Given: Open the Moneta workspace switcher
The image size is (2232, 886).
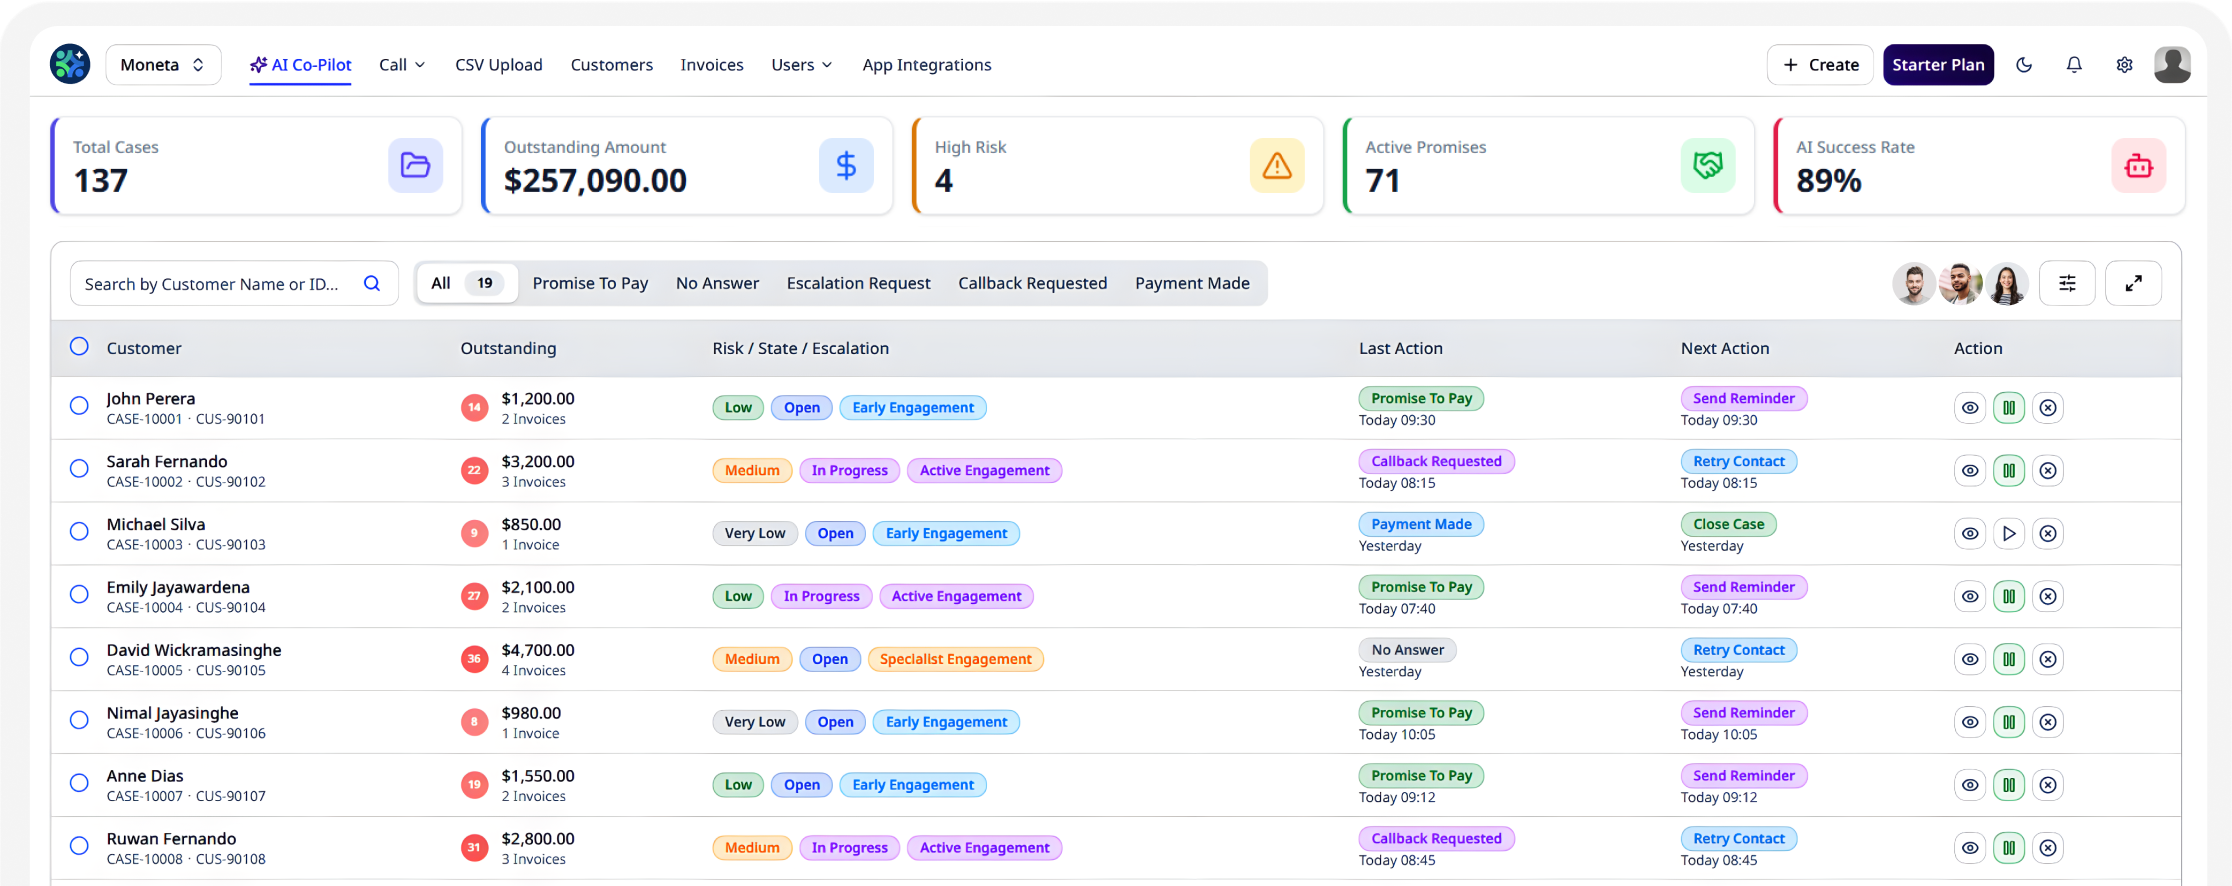Looking at the screenshot, I should pyautogui.click(x=163, y=65).
